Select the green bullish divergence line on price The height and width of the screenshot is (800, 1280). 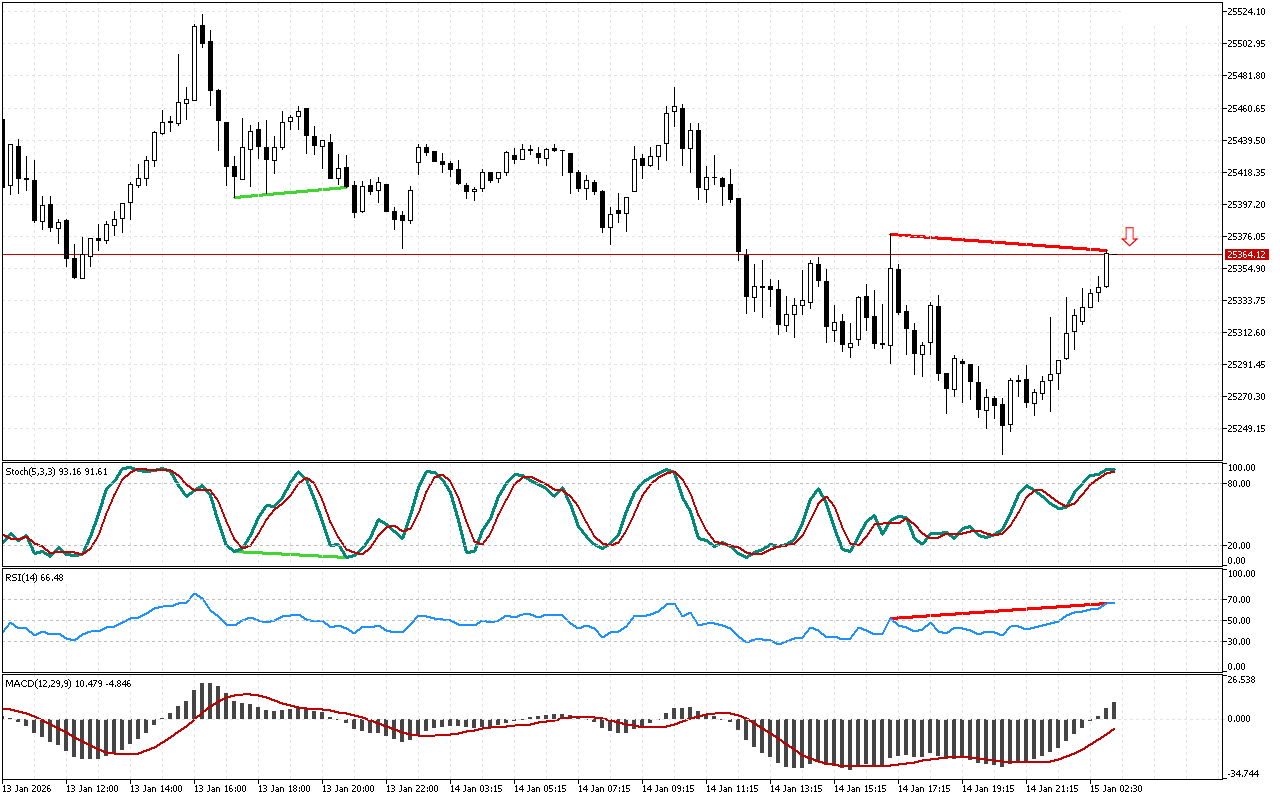(290, 192)
